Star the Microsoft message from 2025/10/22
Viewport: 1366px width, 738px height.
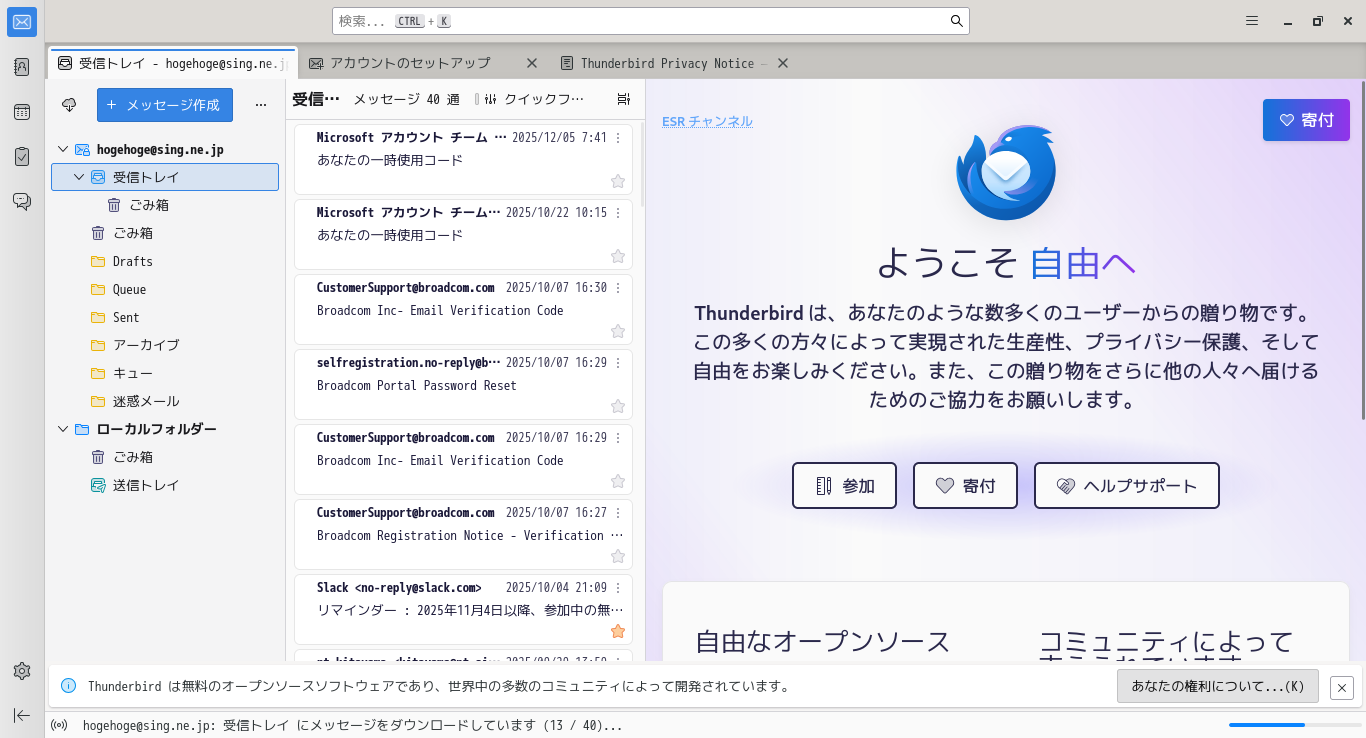click(x=618, y=256)
